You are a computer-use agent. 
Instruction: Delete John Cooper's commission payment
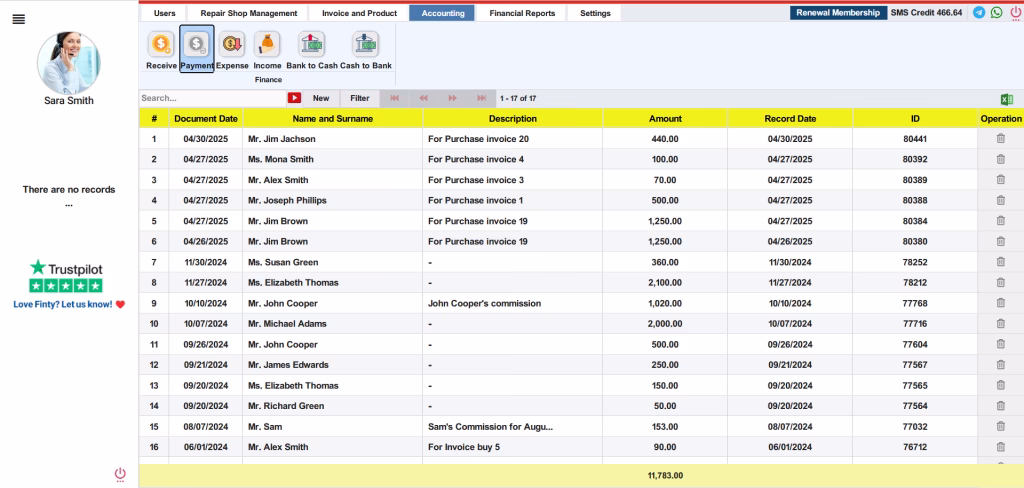point(1000,303)
